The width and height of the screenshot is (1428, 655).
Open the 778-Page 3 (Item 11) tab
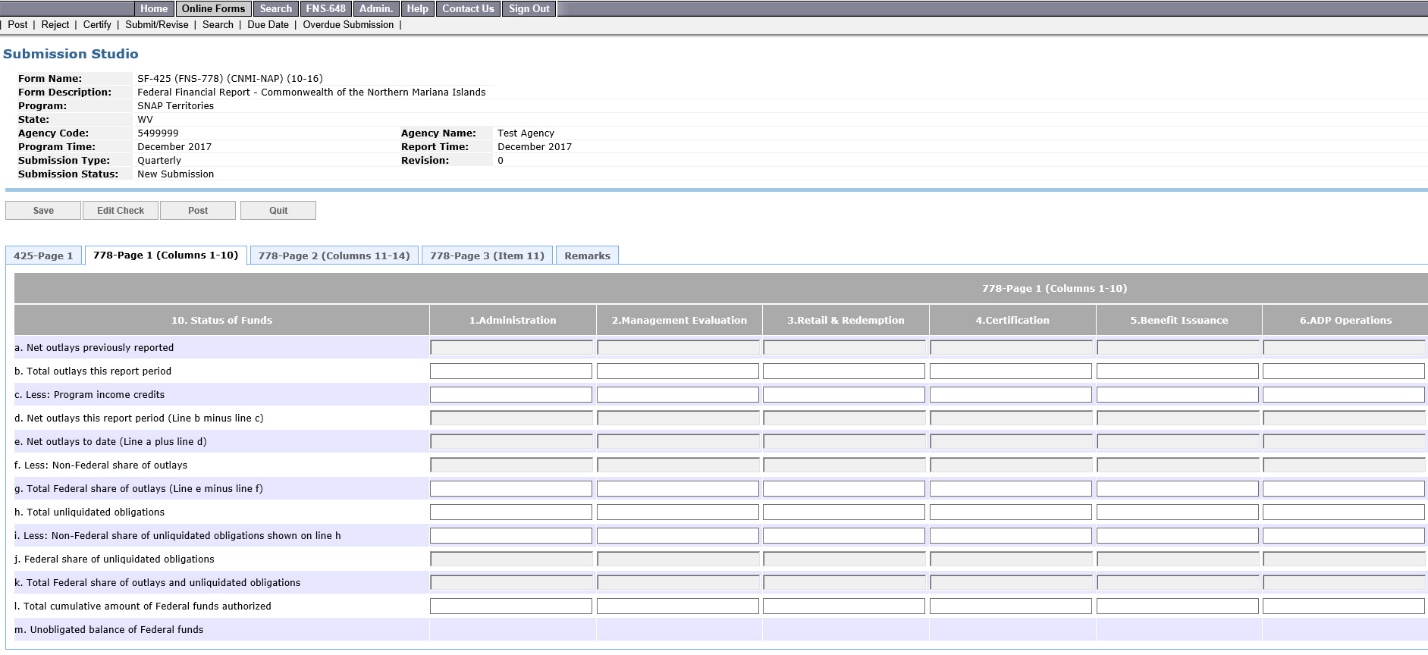[x=486, y=256]
